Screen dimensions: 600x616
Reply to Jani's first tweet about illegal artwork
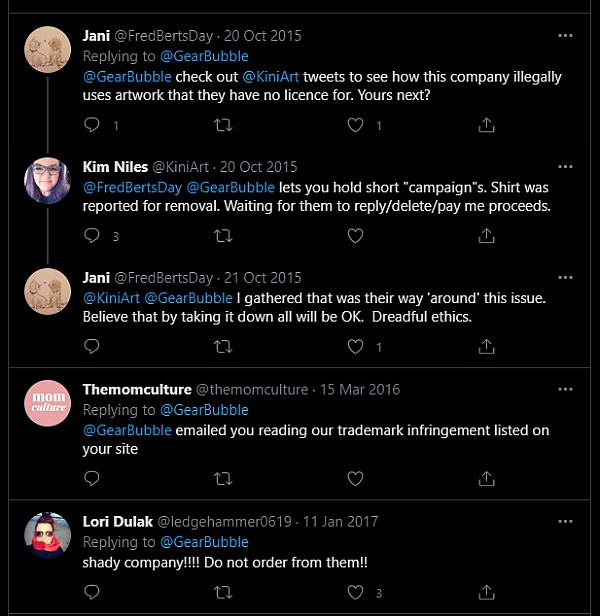92,125
